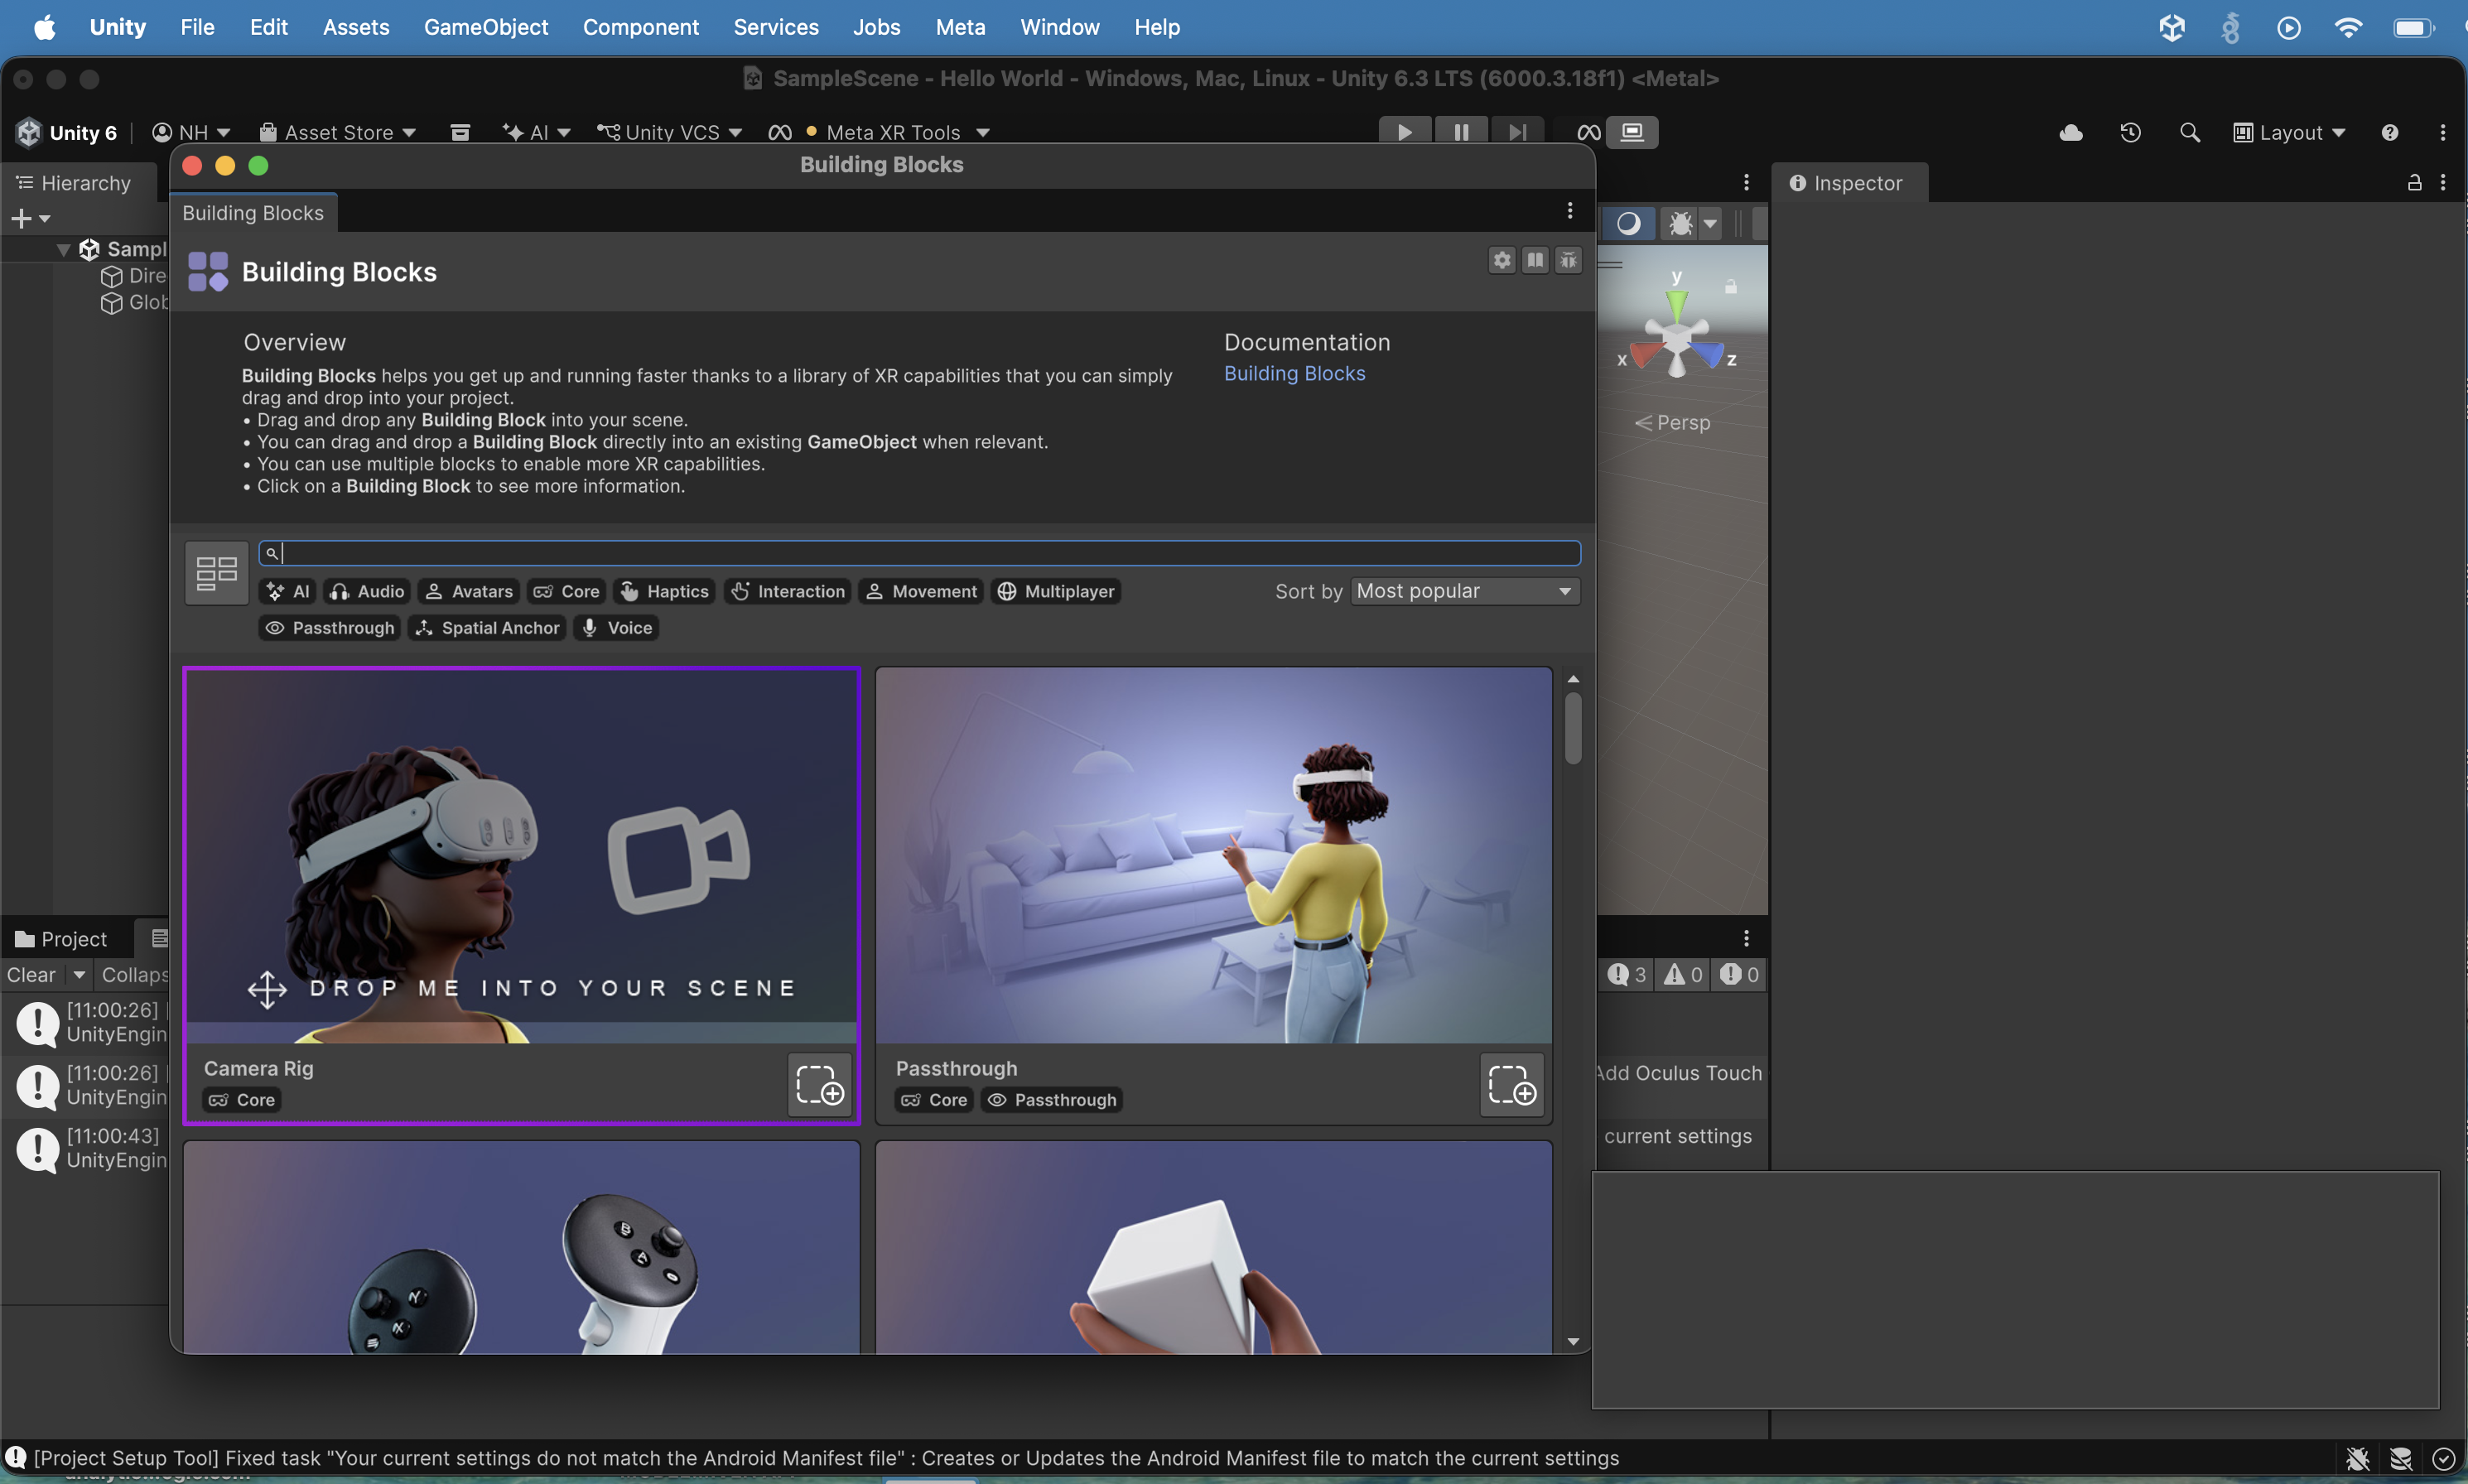Open the Apple menu
This screenshot has width=2468, height=1484.
pos(44,27)
